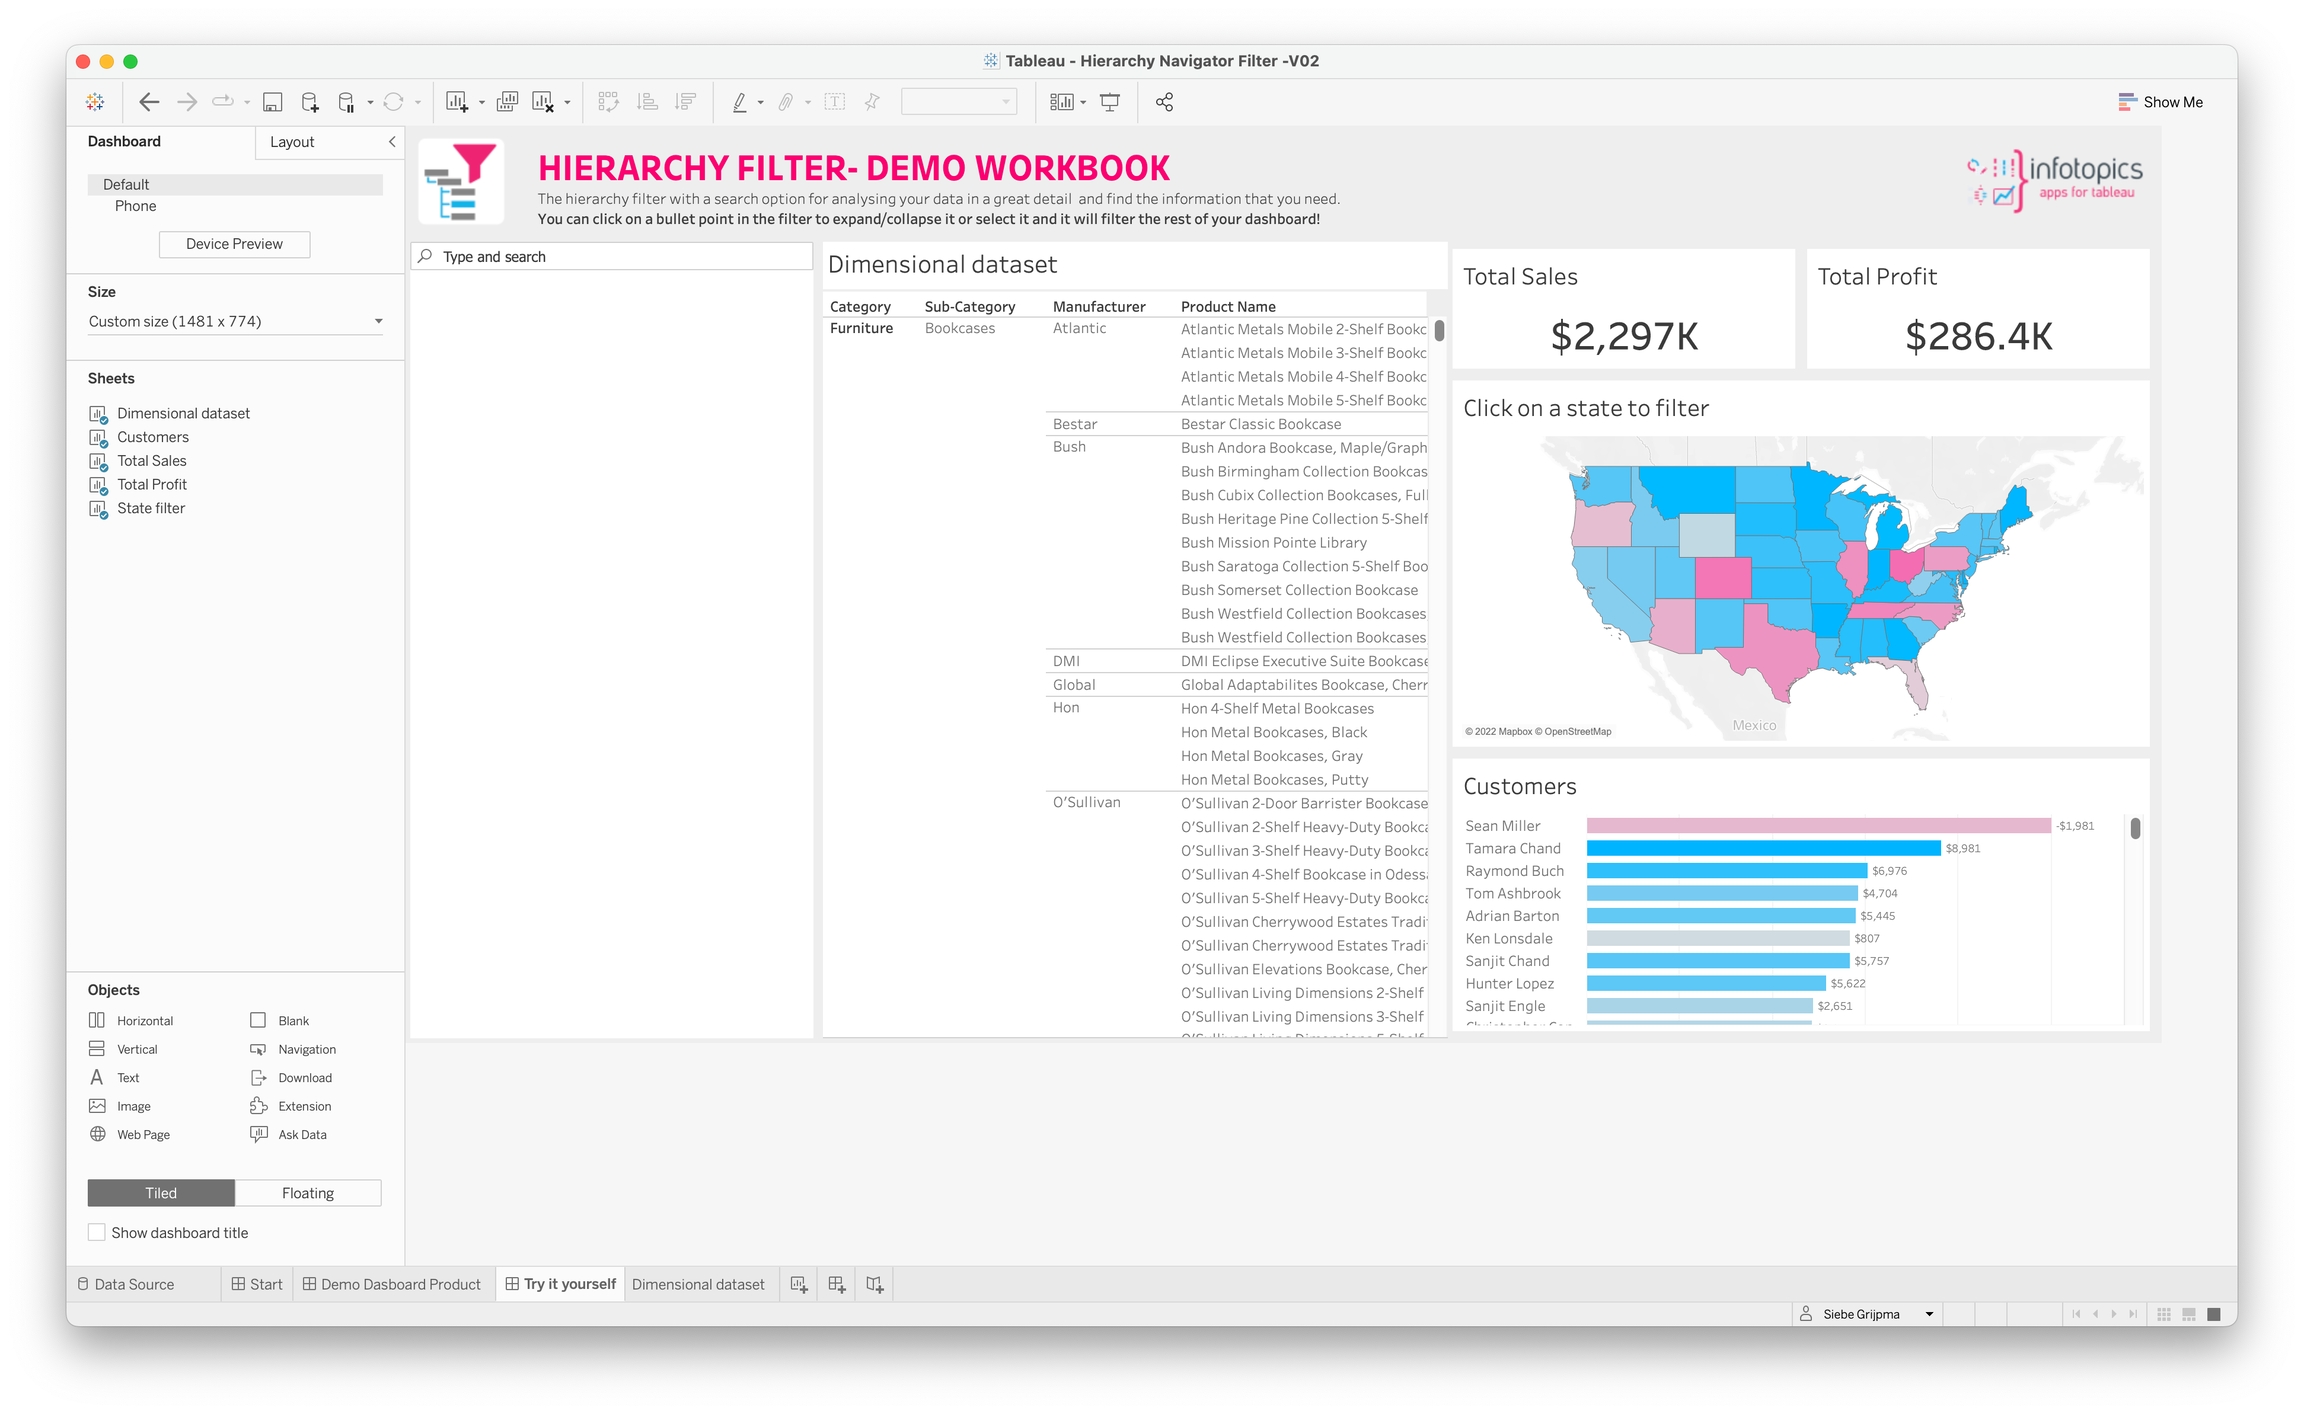Switch objects to Floating mode
This screenshot has height=1414, width=2304.
click(308, 1193)
